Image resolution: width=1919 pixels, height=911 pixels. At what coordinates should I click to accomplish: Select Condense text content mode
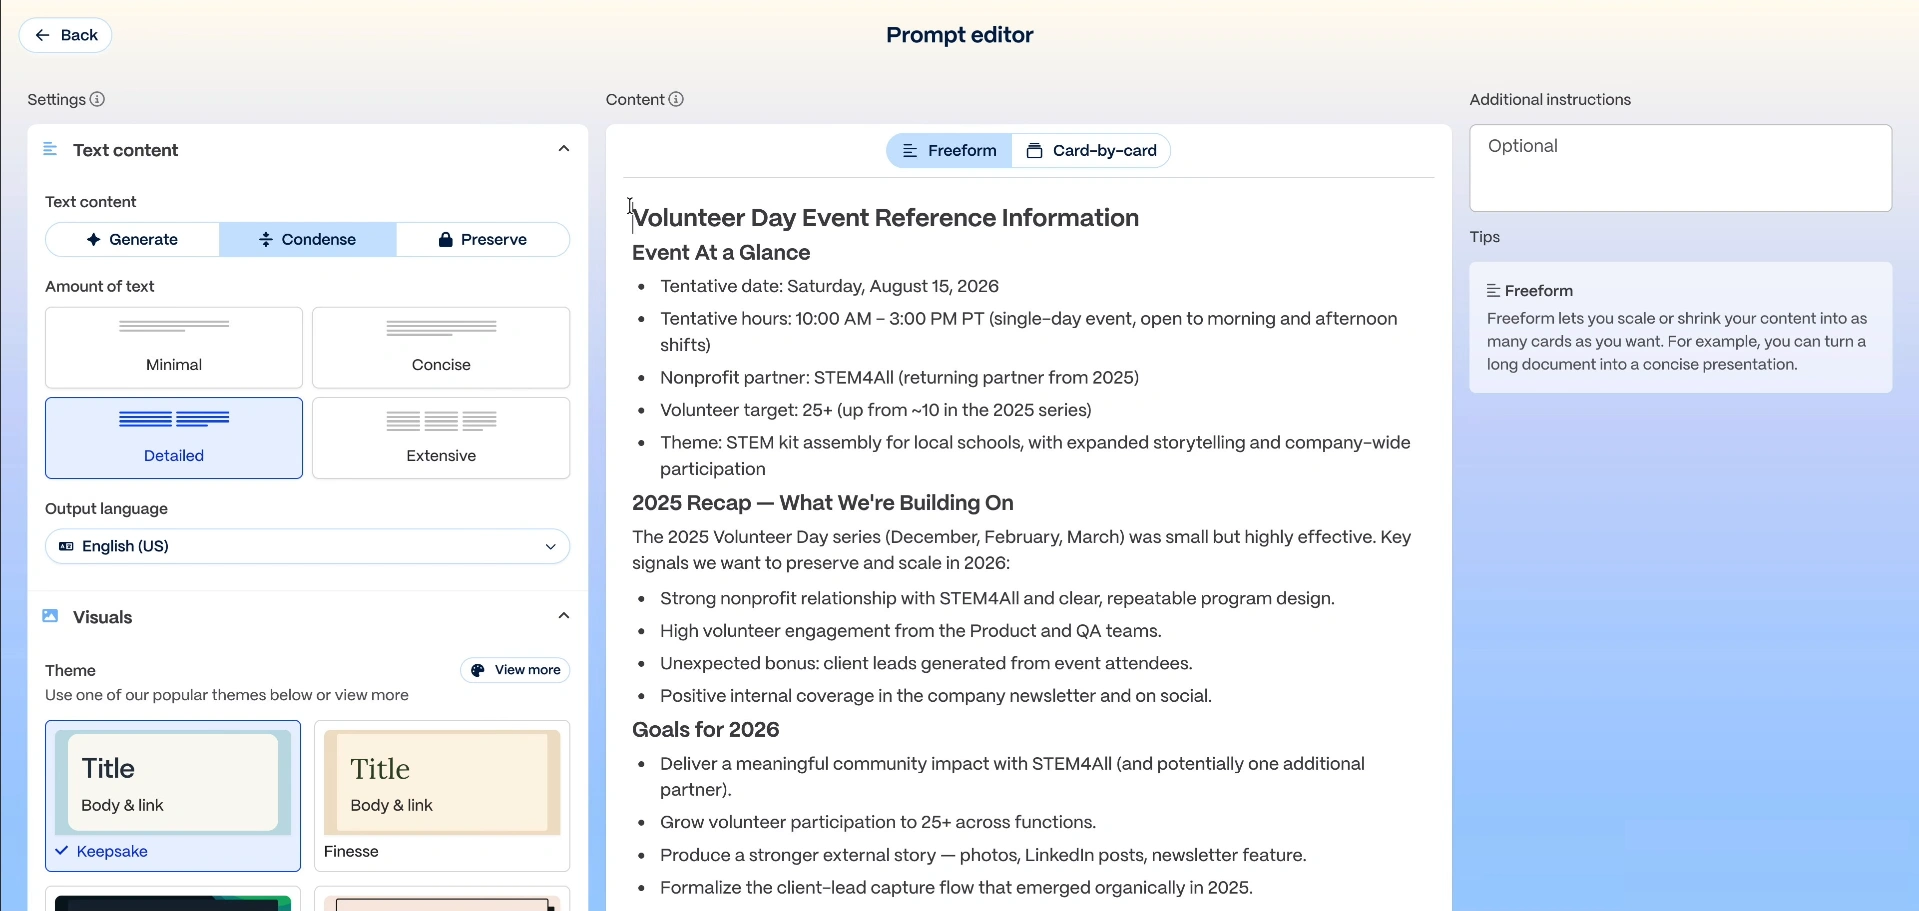coord(308,240)
